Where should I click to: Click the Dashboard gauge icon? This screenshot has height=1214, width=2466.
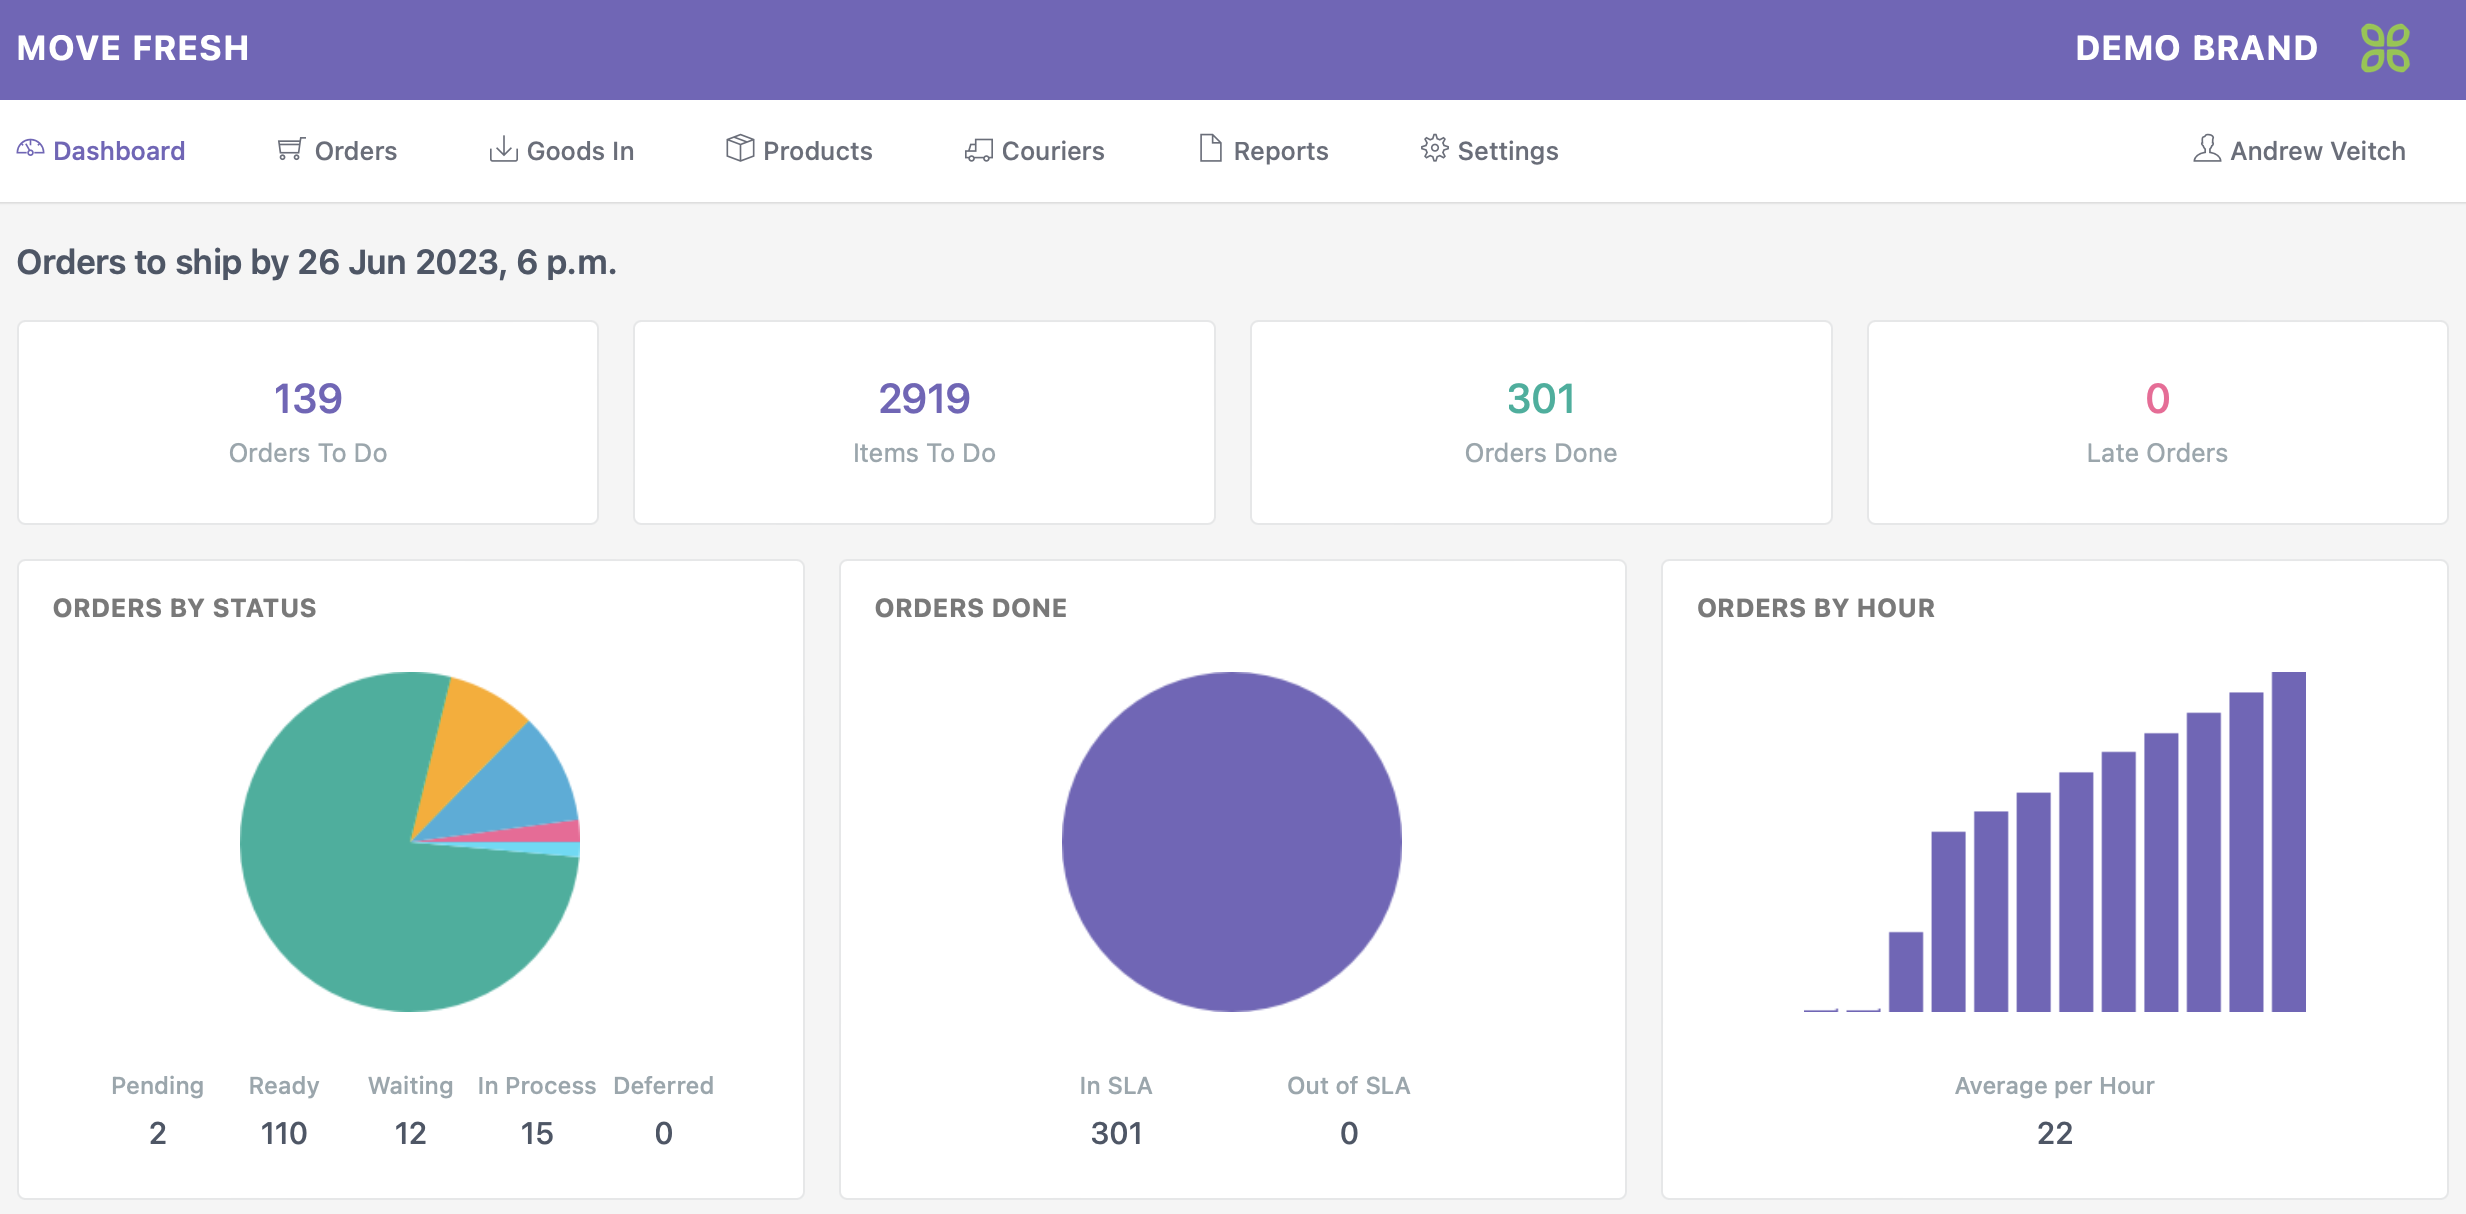pyautogui.click(x=30, y=149)
